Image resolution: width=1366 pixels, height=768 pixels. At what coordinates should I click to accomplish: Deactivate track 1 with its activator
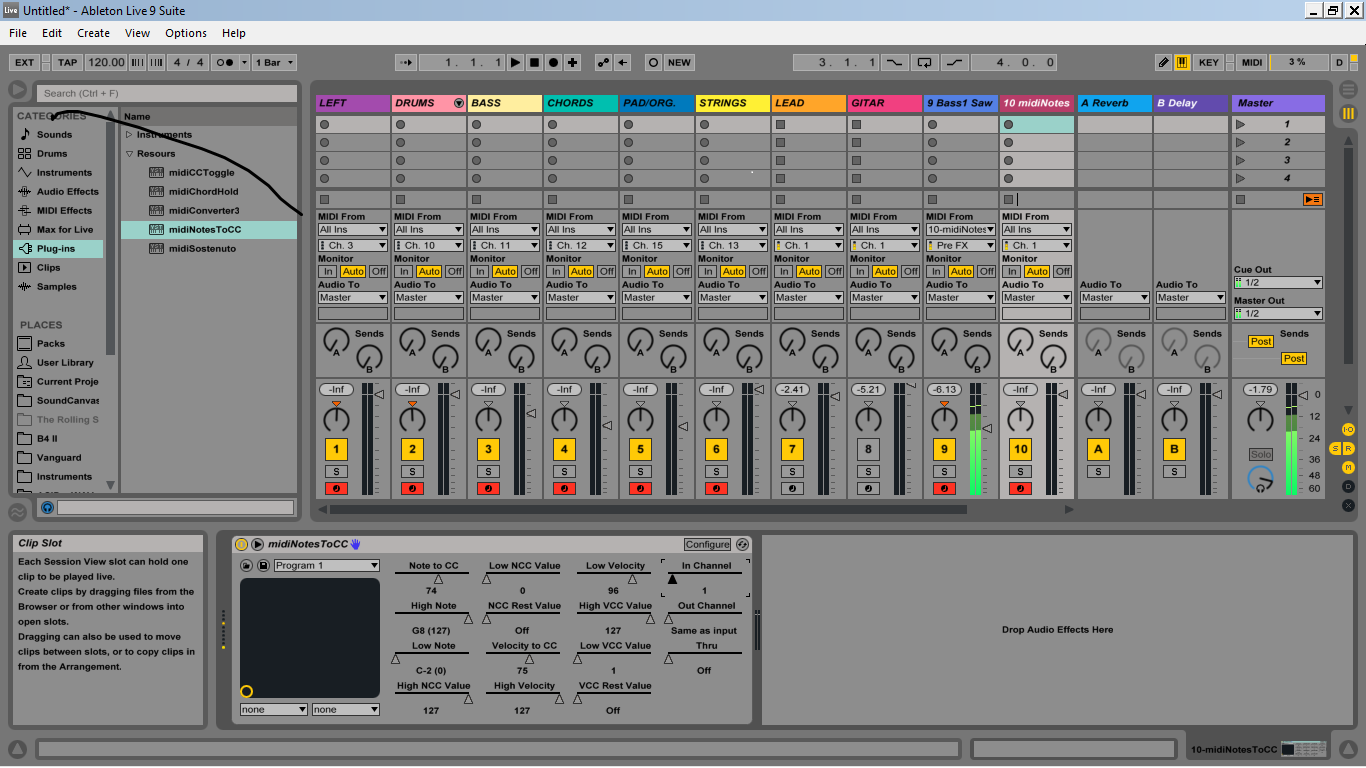pos(336,449)
